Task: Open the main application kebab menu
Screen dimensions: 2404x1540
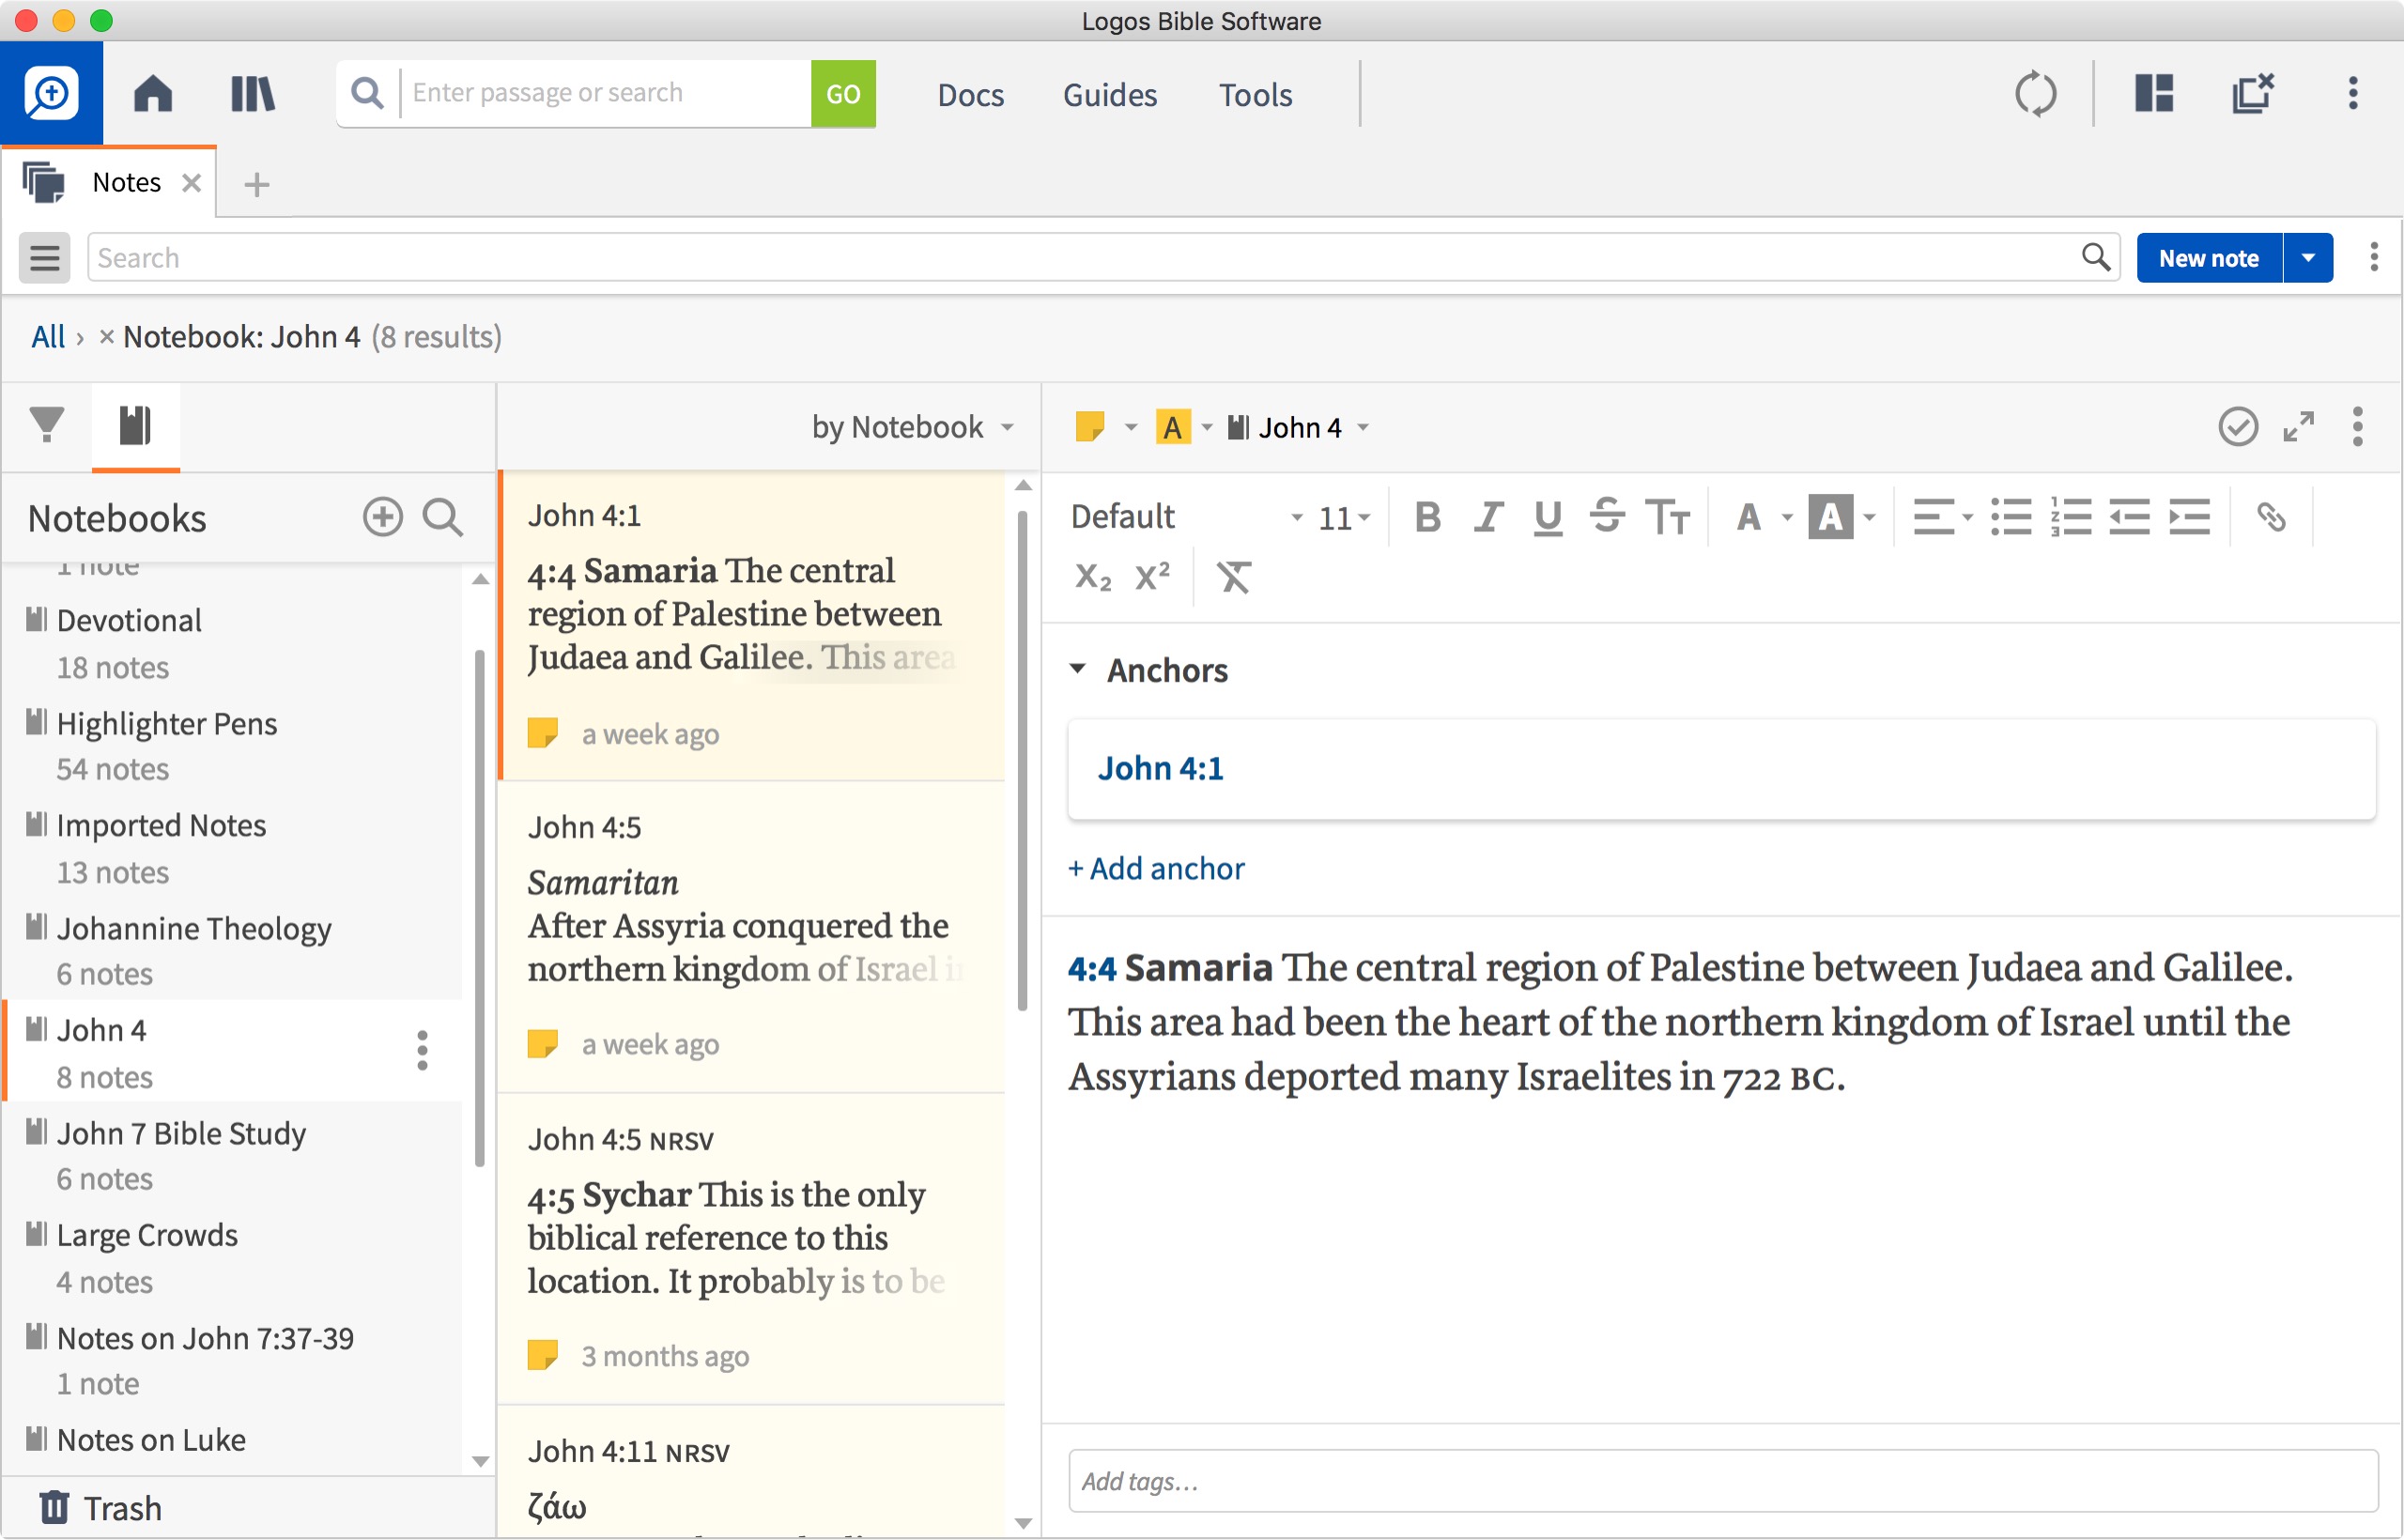Action: 2353,94
